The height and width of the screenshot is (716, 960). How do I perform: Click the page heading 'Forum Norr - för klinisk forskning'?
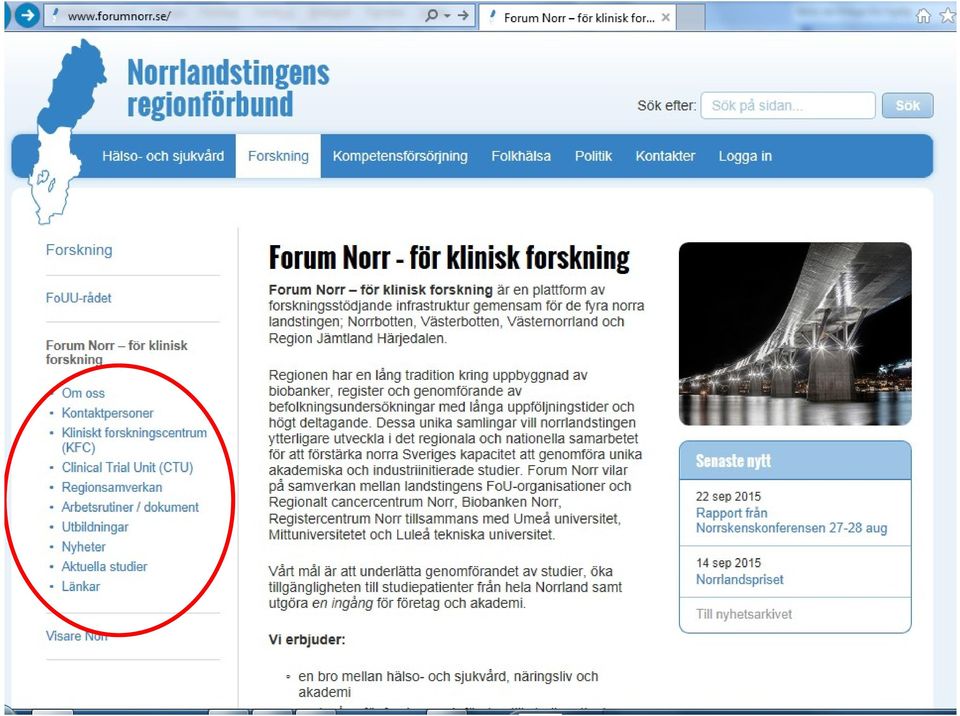pos(449,258)
